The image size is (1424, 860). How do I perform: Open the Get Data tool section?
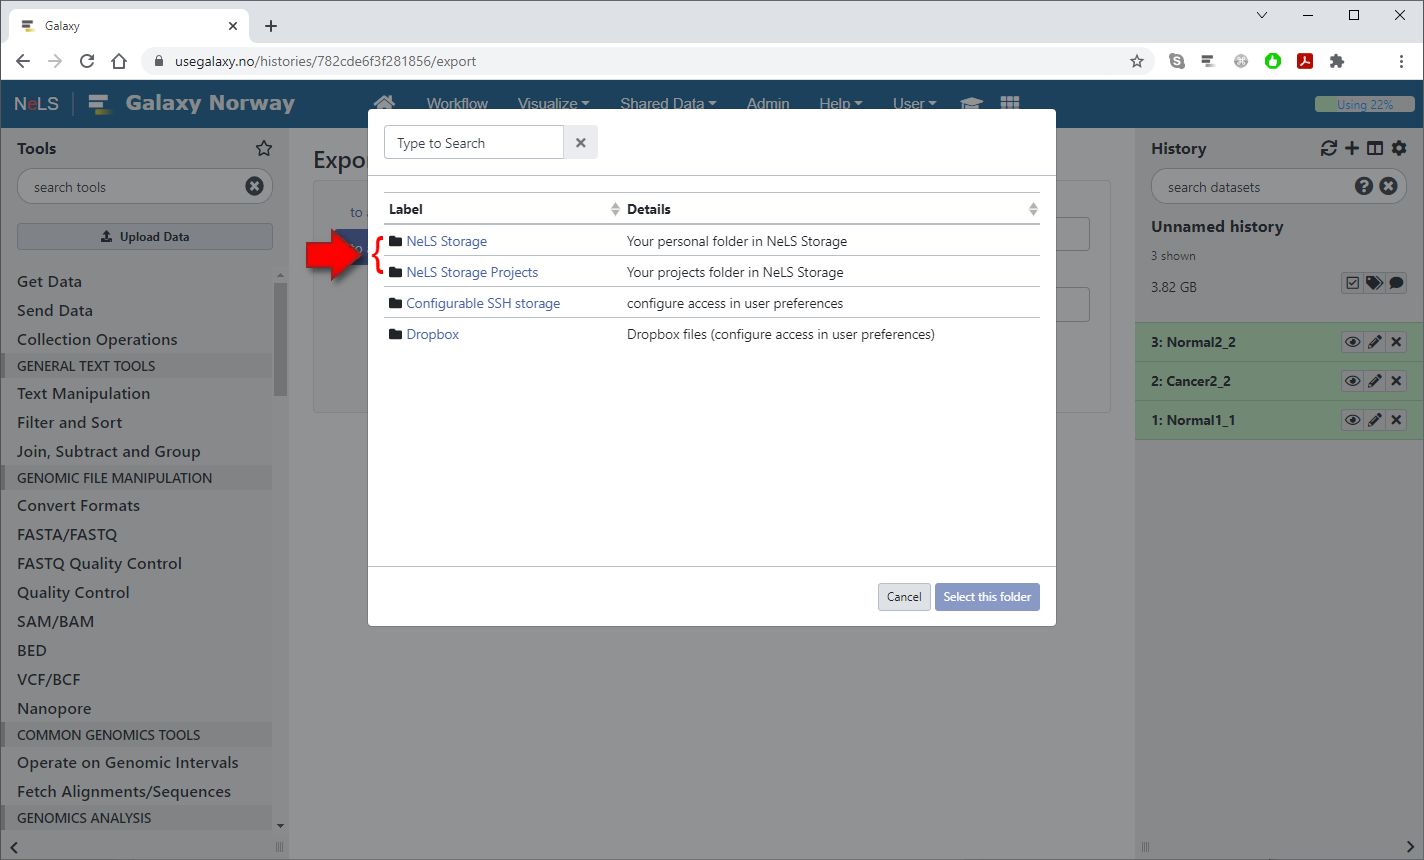tap(49, 282)
